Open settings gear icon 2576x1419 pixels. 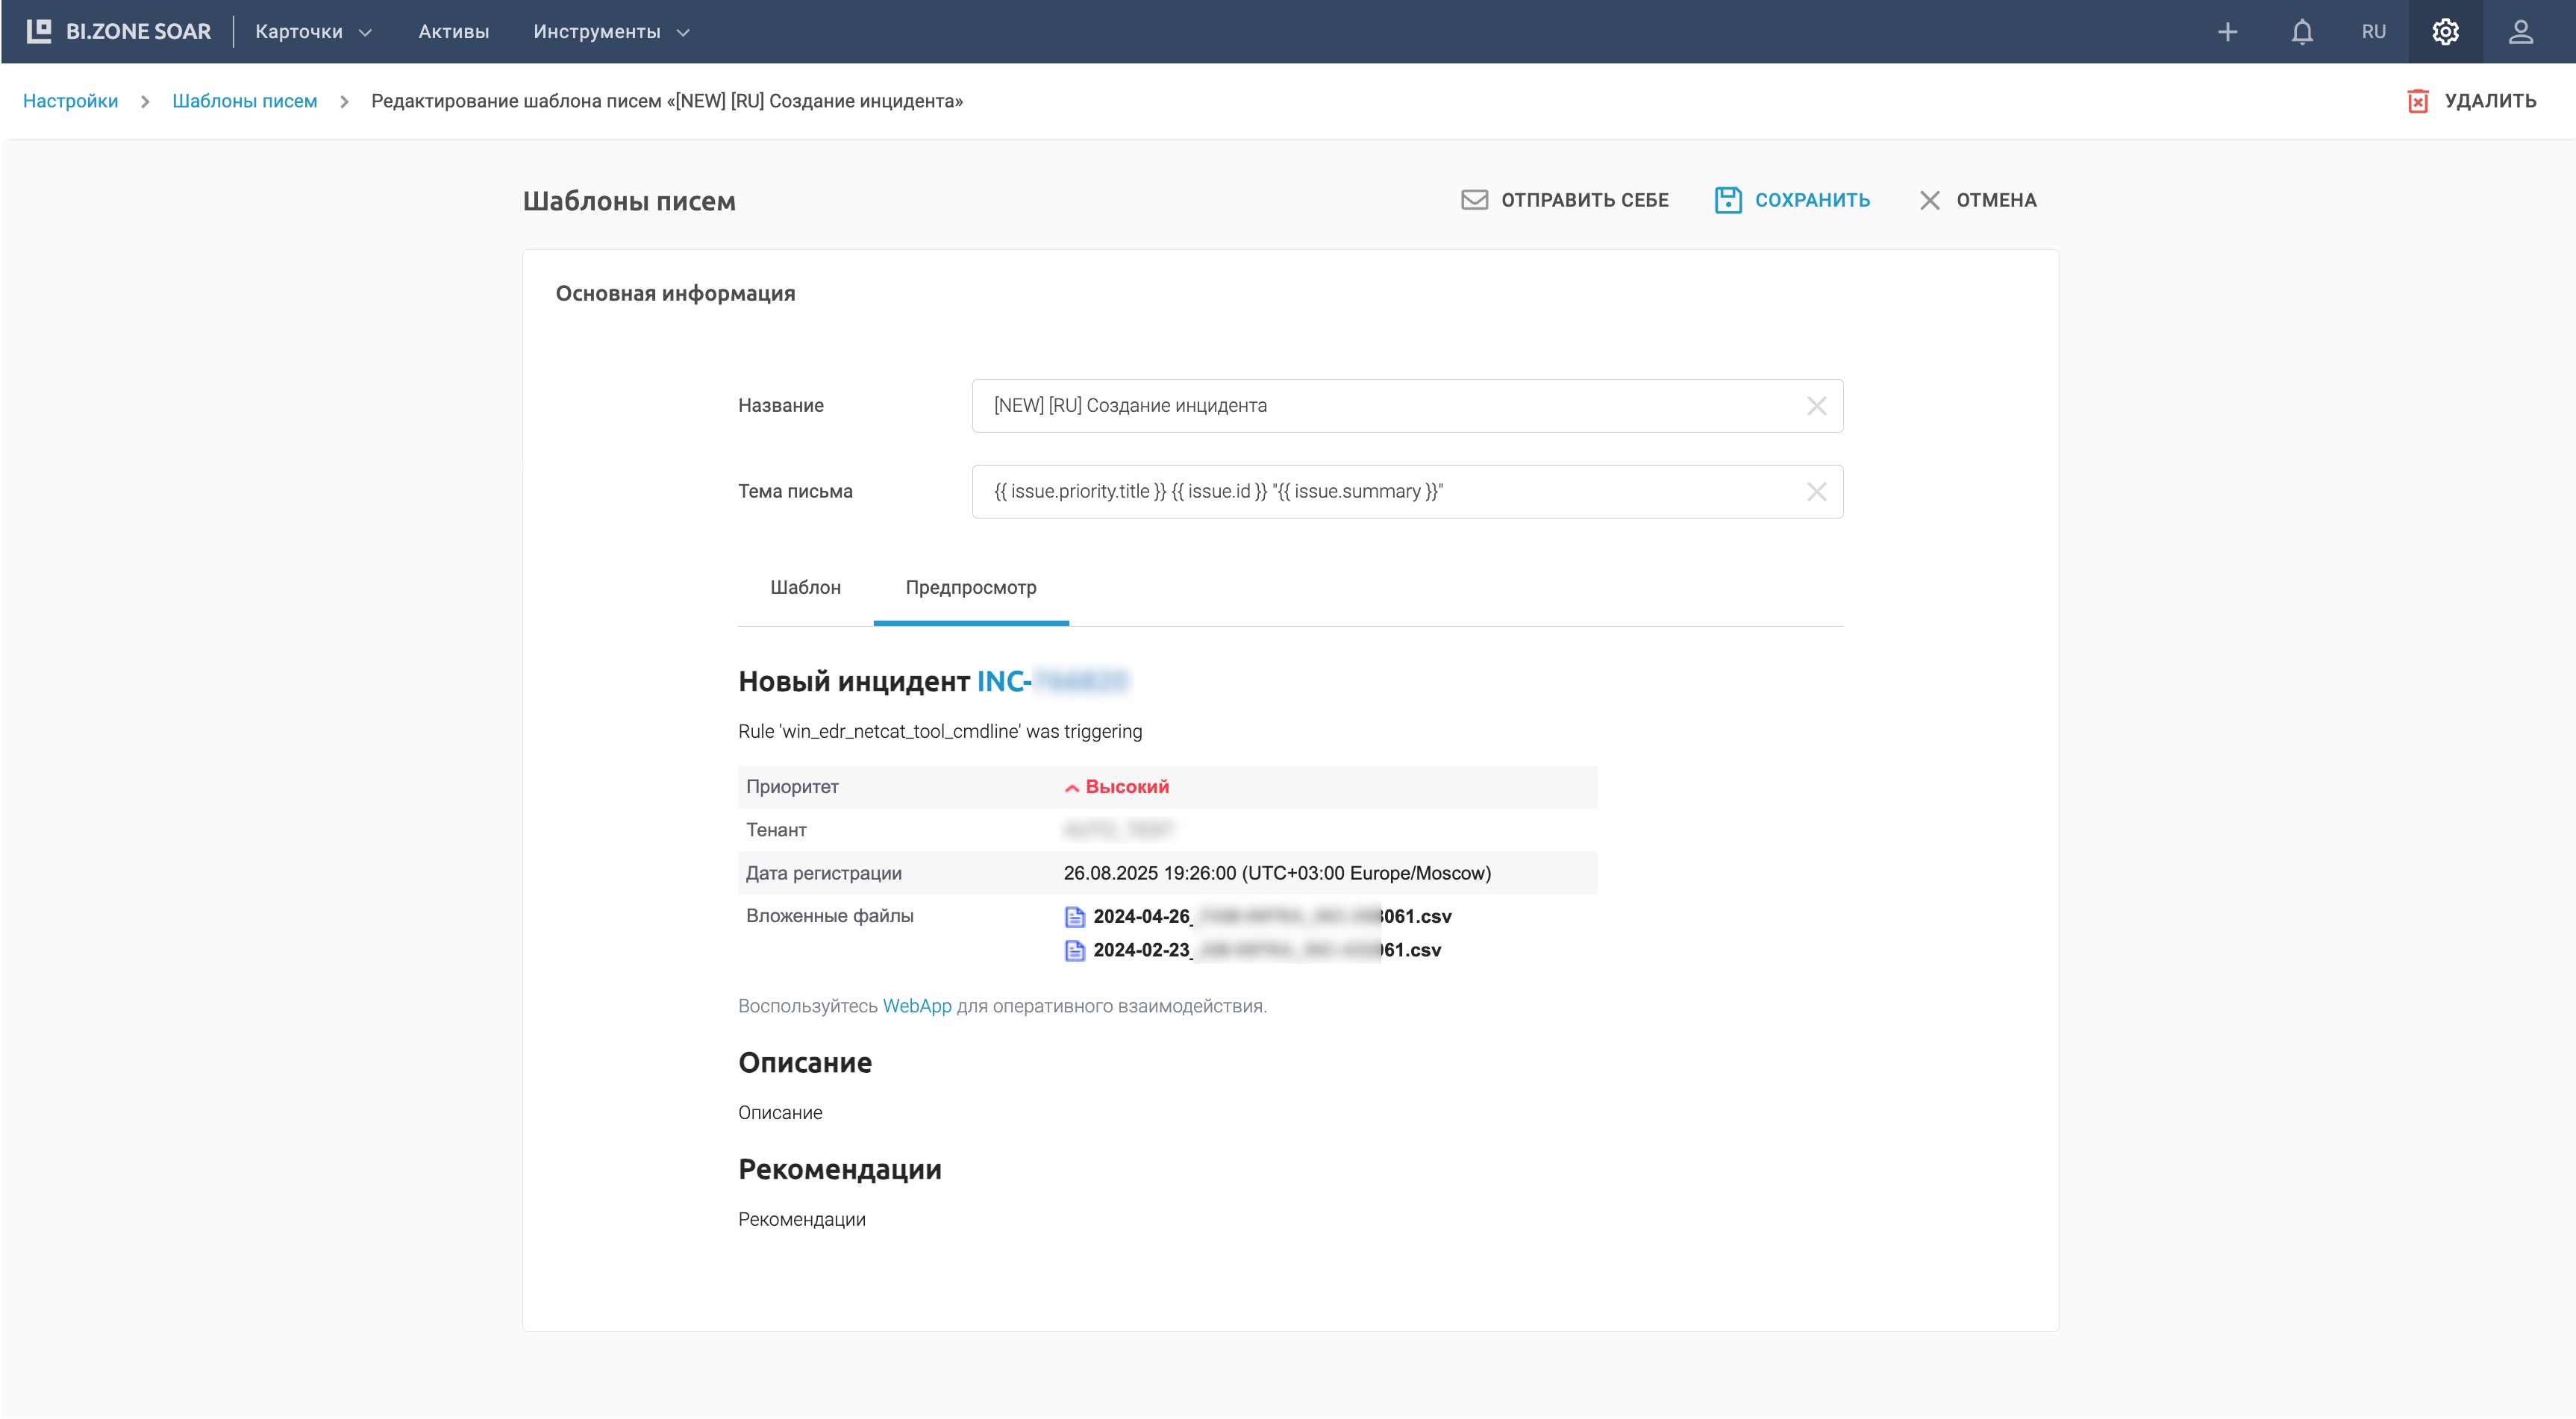click(x=2445, y=32)
